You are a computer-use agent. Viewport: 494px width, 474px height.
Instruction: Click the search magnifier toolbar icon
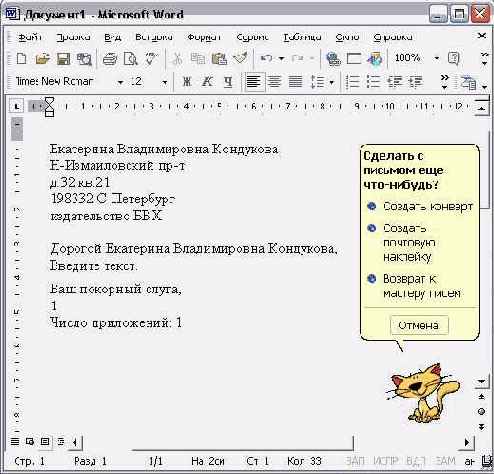(84, 59)
